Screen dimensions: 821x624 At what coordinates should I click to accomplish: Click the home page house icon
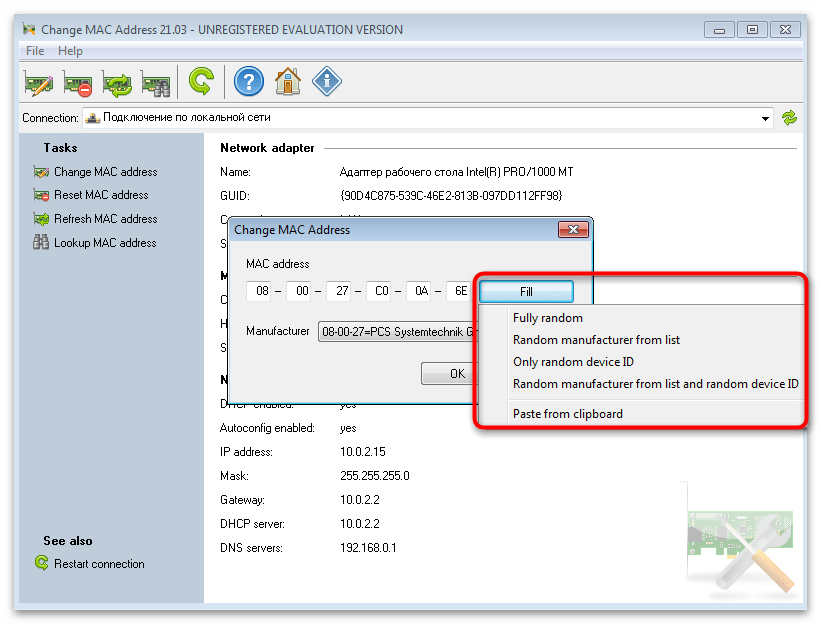coord(288,82)
